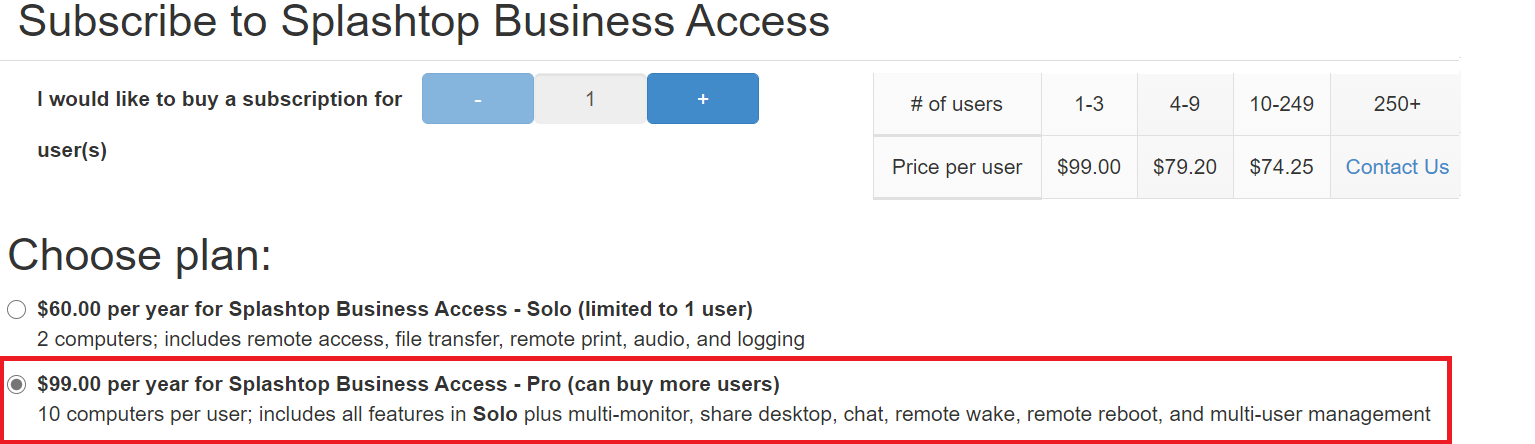Click the Pro plan feature description
The image size is (1535, 444).
(734, 414)
